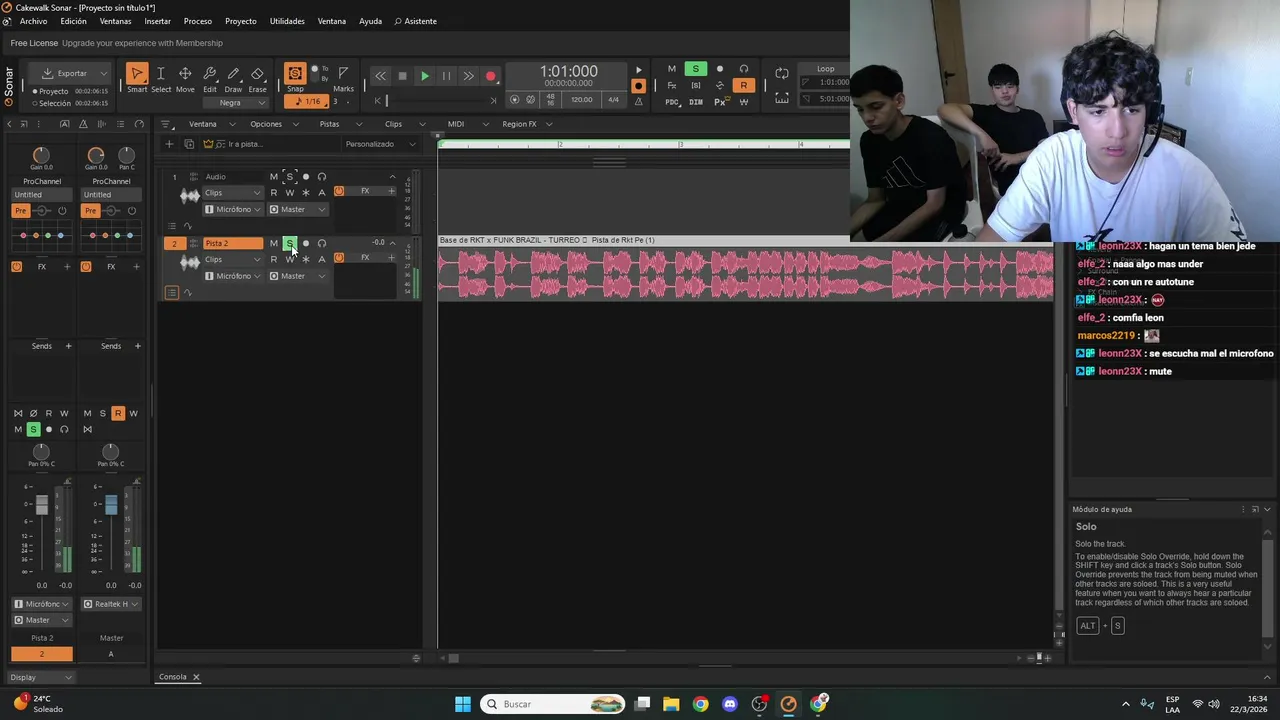Open Audio track Clips edit filter dropdown
This screenshot has width=1280, height=720.
(233, 193)
